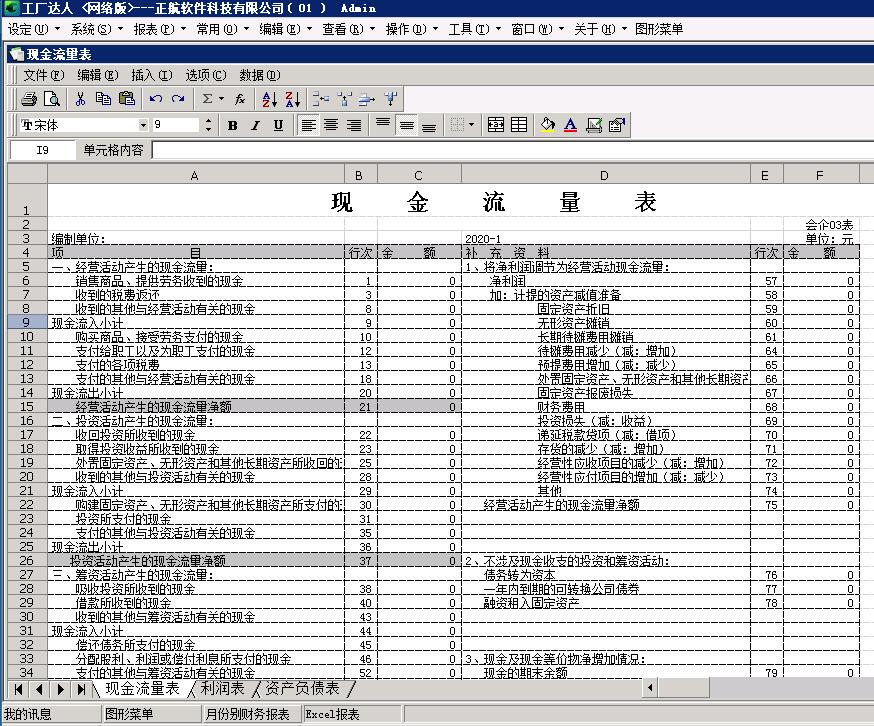The height and width of the screenshot is (726, 874).
Task: Click the 月份别财务报表 button in the bottom bar
Action: pyautogui.click(x=248, y=714)
